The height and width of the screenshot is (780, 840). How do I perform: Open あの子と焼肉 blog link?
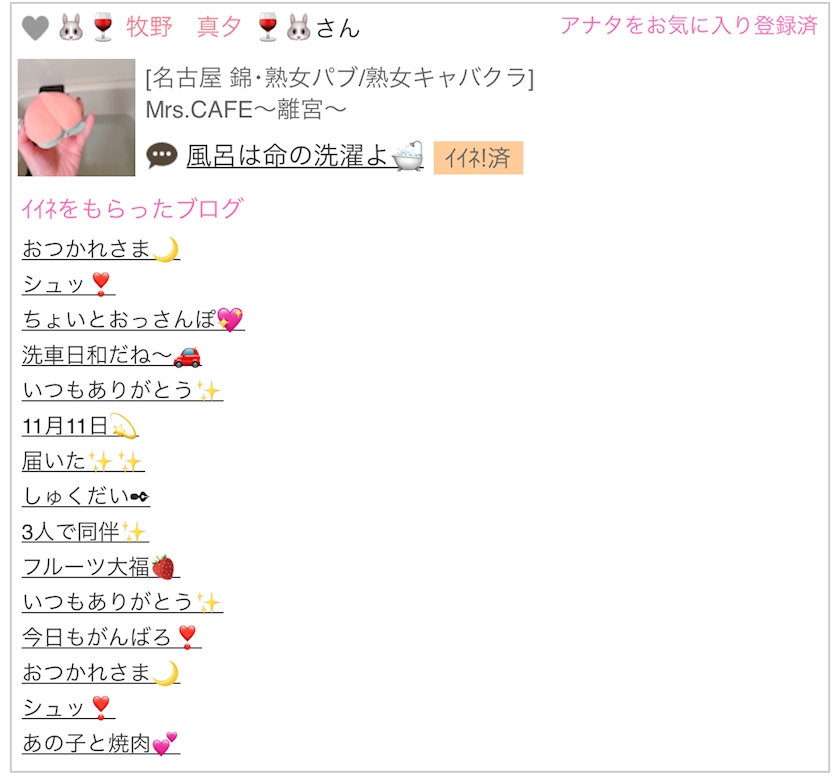point(101,744)
